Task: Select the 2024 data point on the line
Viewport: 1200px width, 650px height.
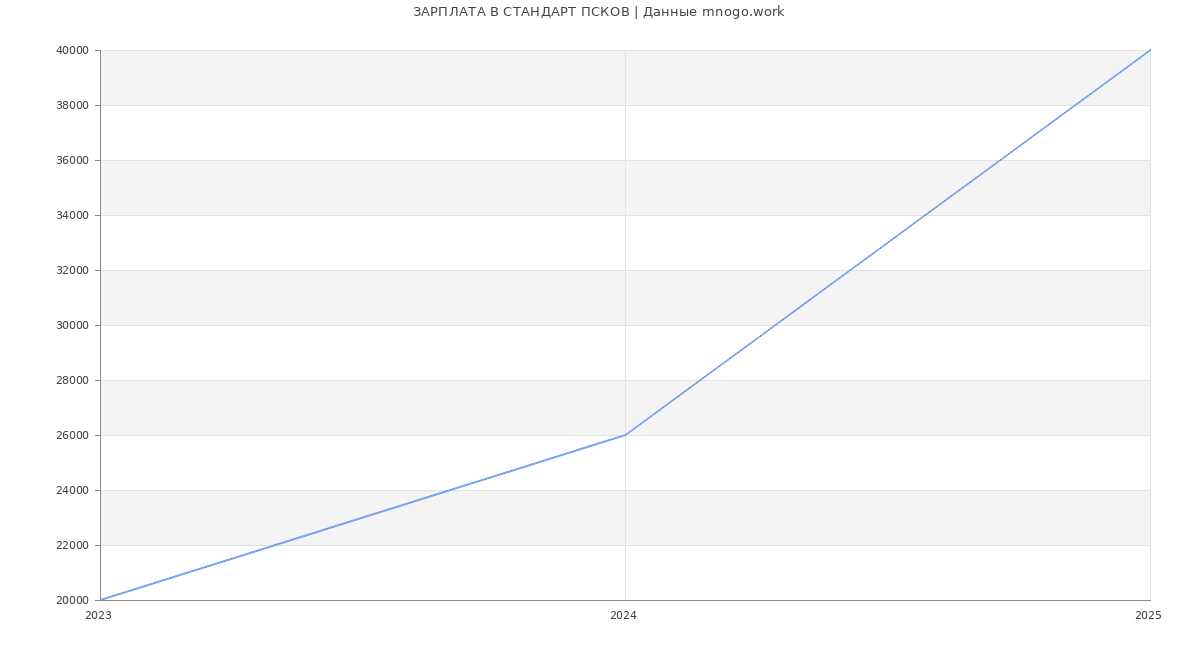Action: pos(625,435)
